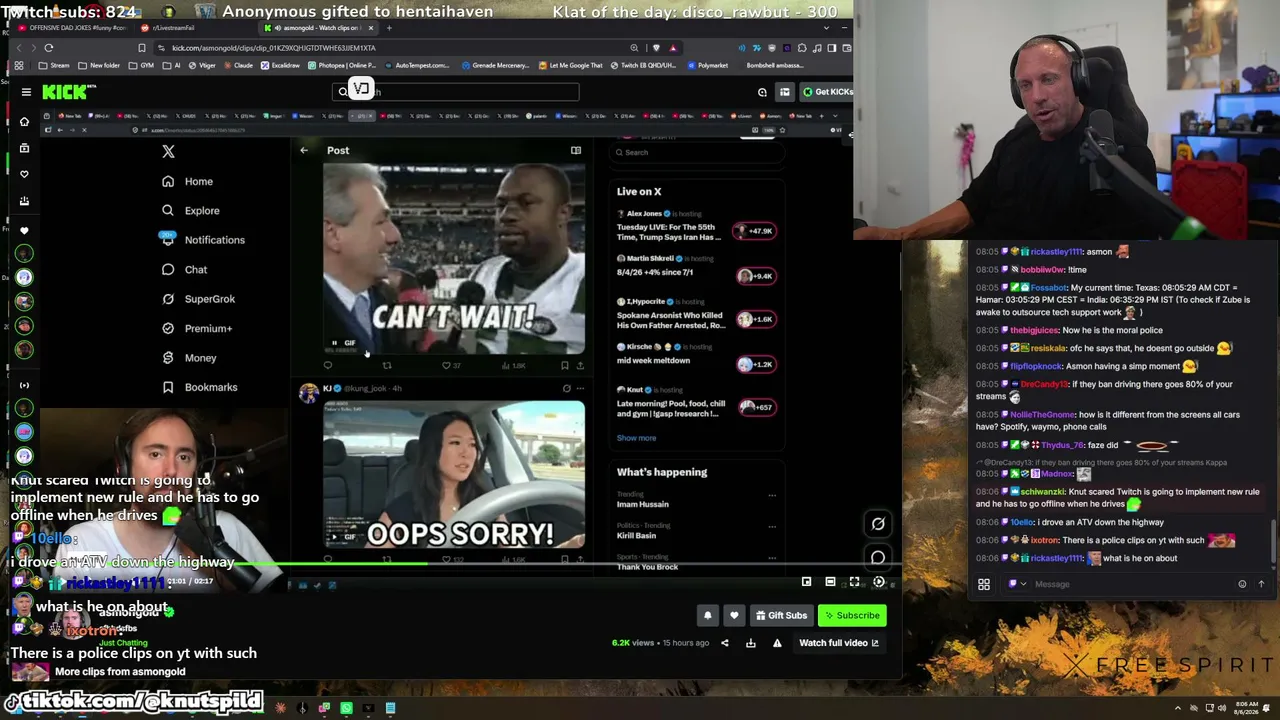
Task: Open more options for Kirill Basin trend
Action: 772,526
